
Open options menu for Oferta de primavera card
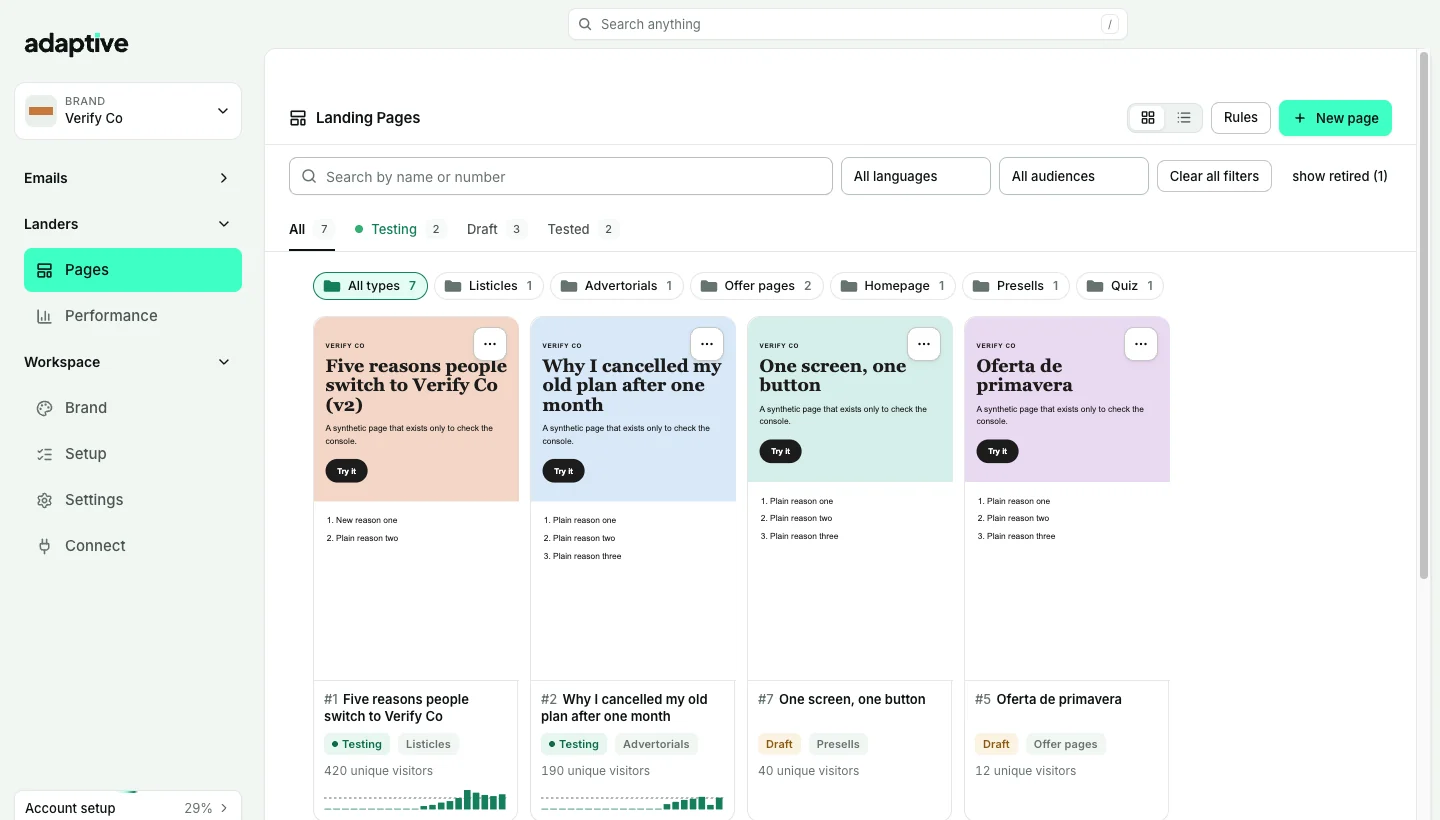pyautogui.click(x=1141, y=344)
